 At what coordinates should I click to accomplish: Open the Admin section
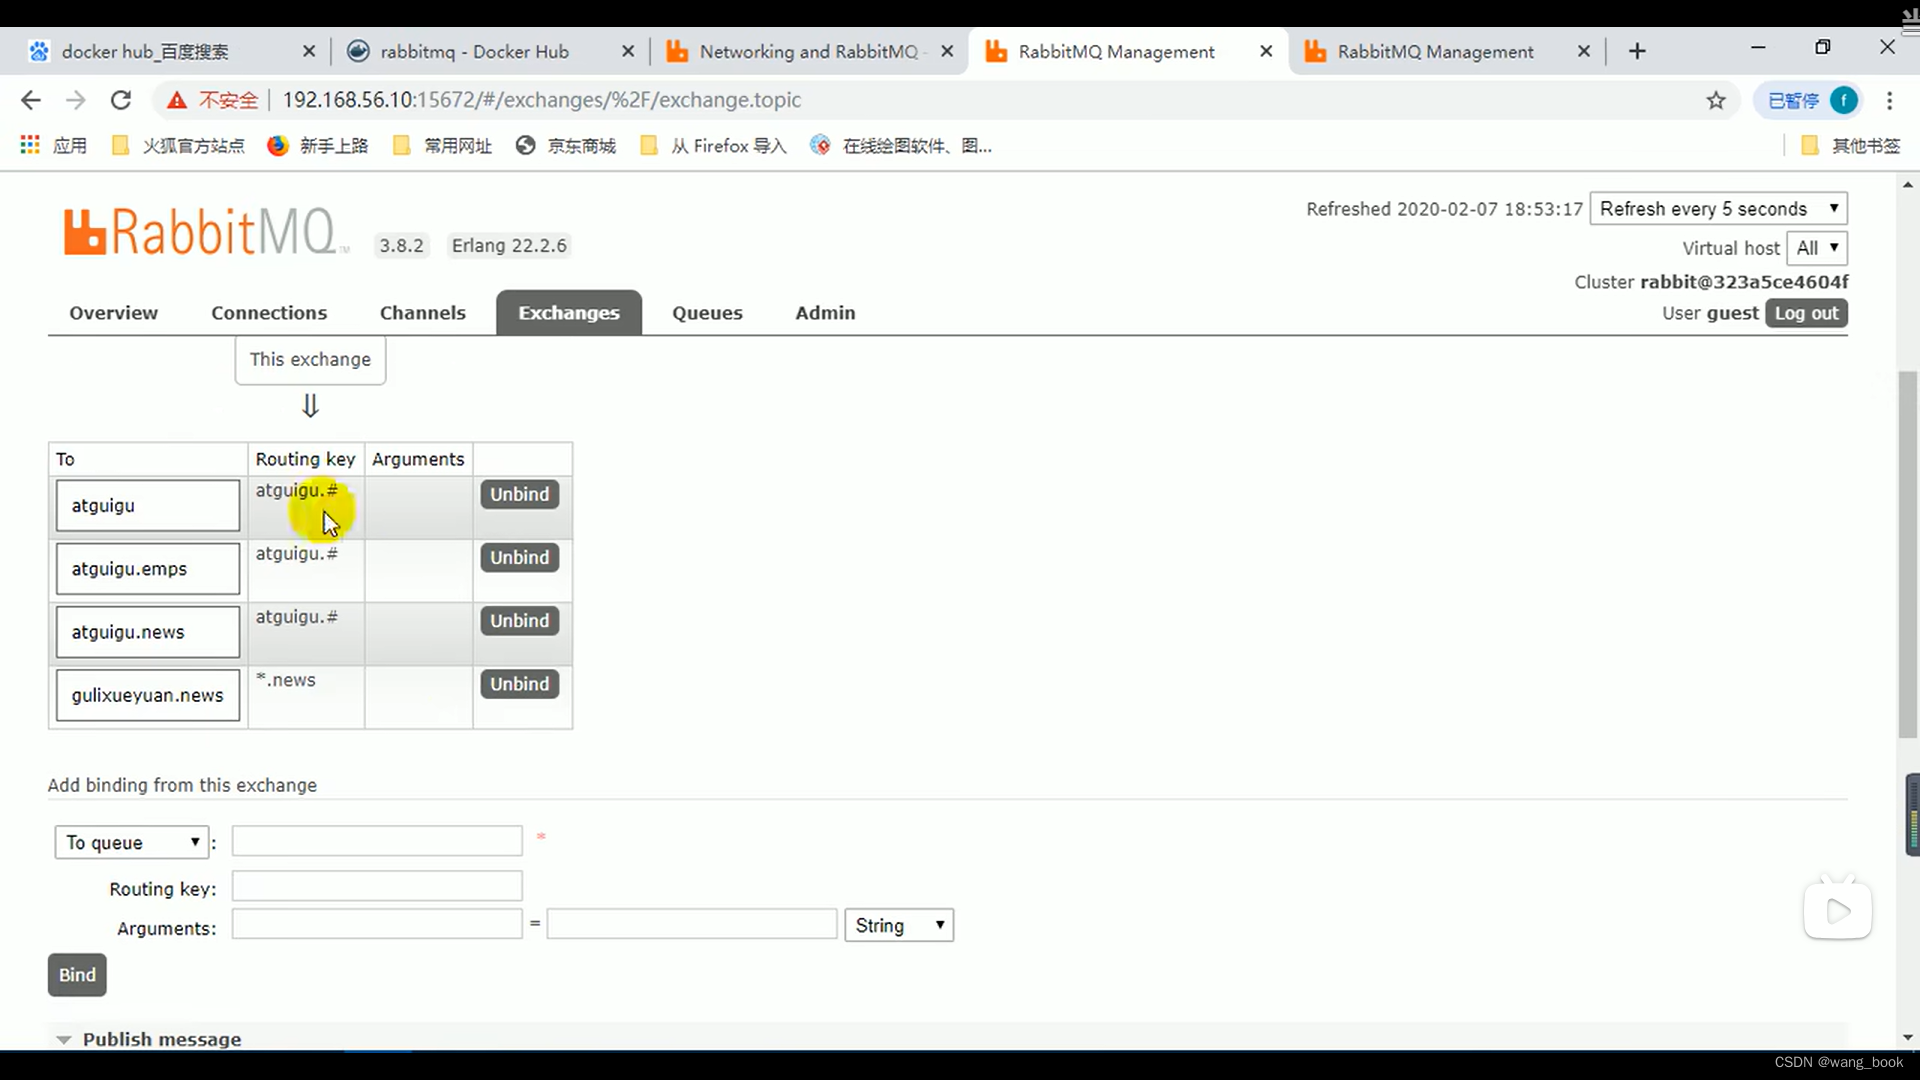point(825,313)
